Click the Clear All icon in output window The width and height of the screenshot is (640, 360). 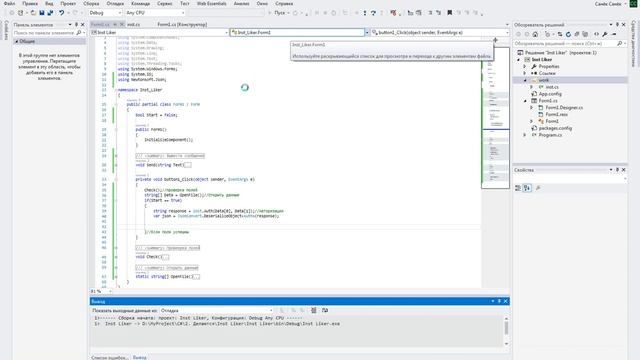(313, 311)
